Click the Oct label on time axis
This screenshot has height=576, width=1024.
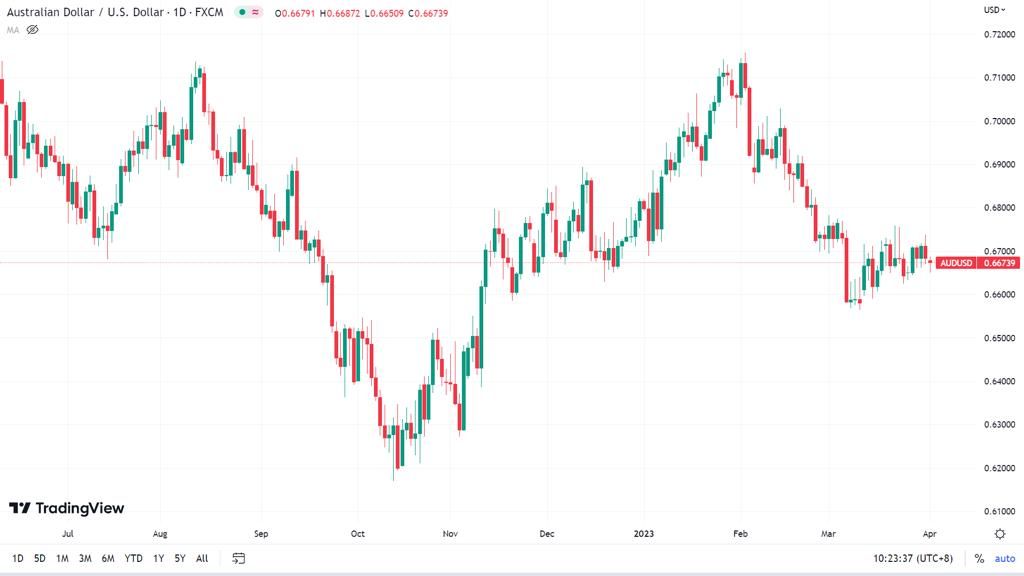pyautogui.click(x=358, y=534)
